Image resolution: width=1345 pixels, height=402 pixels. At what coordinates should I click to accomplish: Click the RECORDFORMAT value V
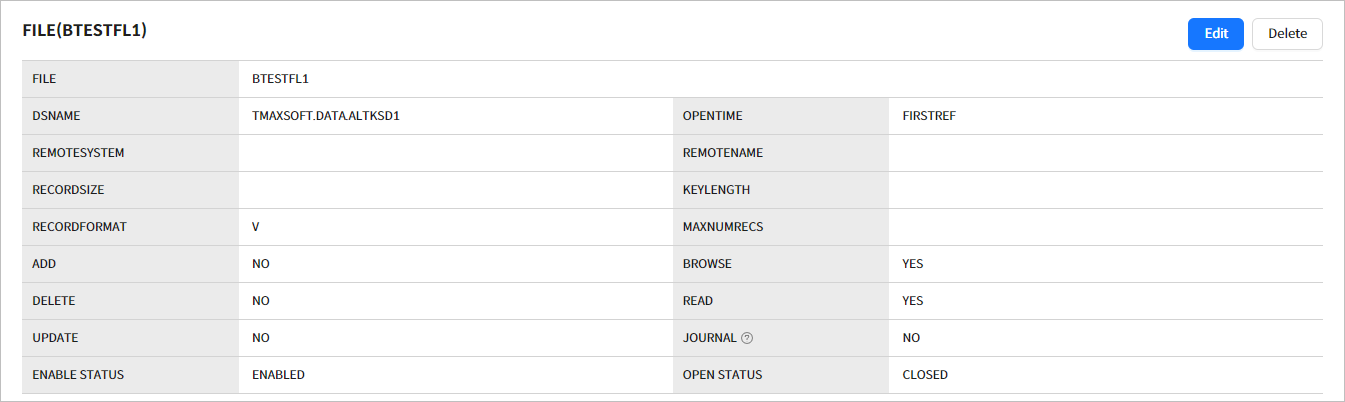[256, 227]
